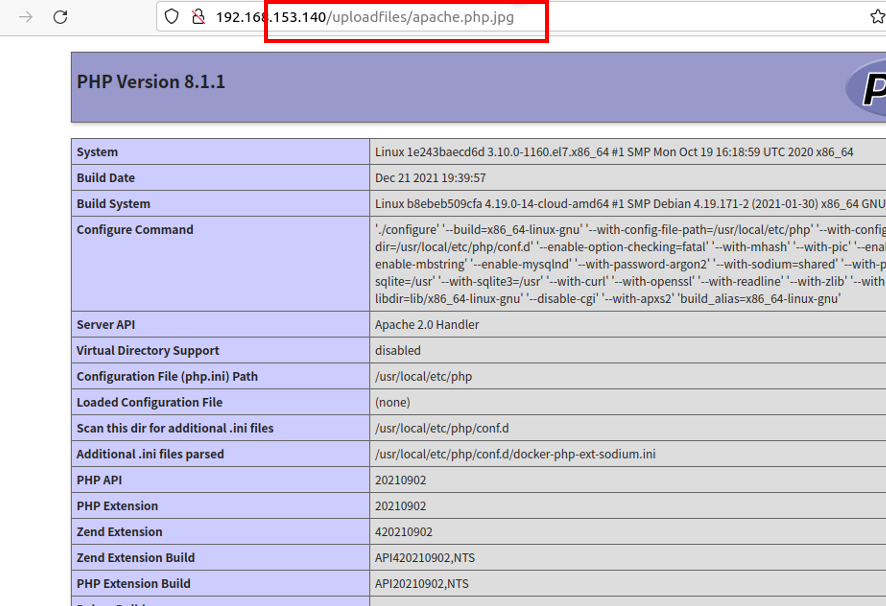The image size is (886, 606).
Task: Click the insecure connection padlock icon
Action: [197, 17]
